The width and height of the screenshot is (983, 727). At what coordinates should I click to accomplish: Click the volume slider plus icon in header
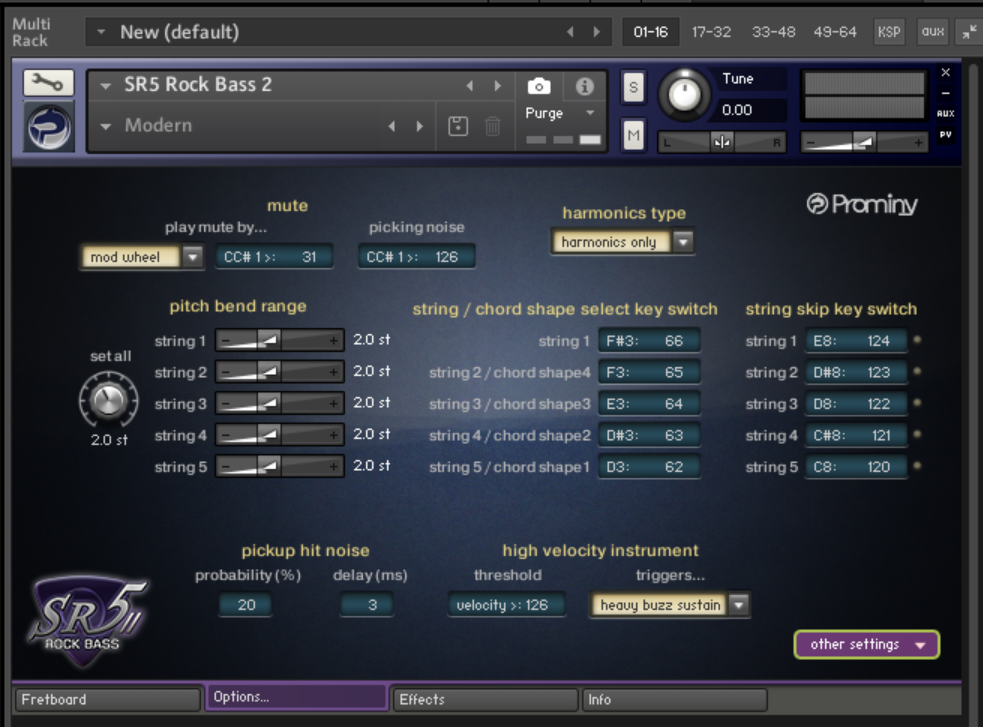(x=918, y=143)
